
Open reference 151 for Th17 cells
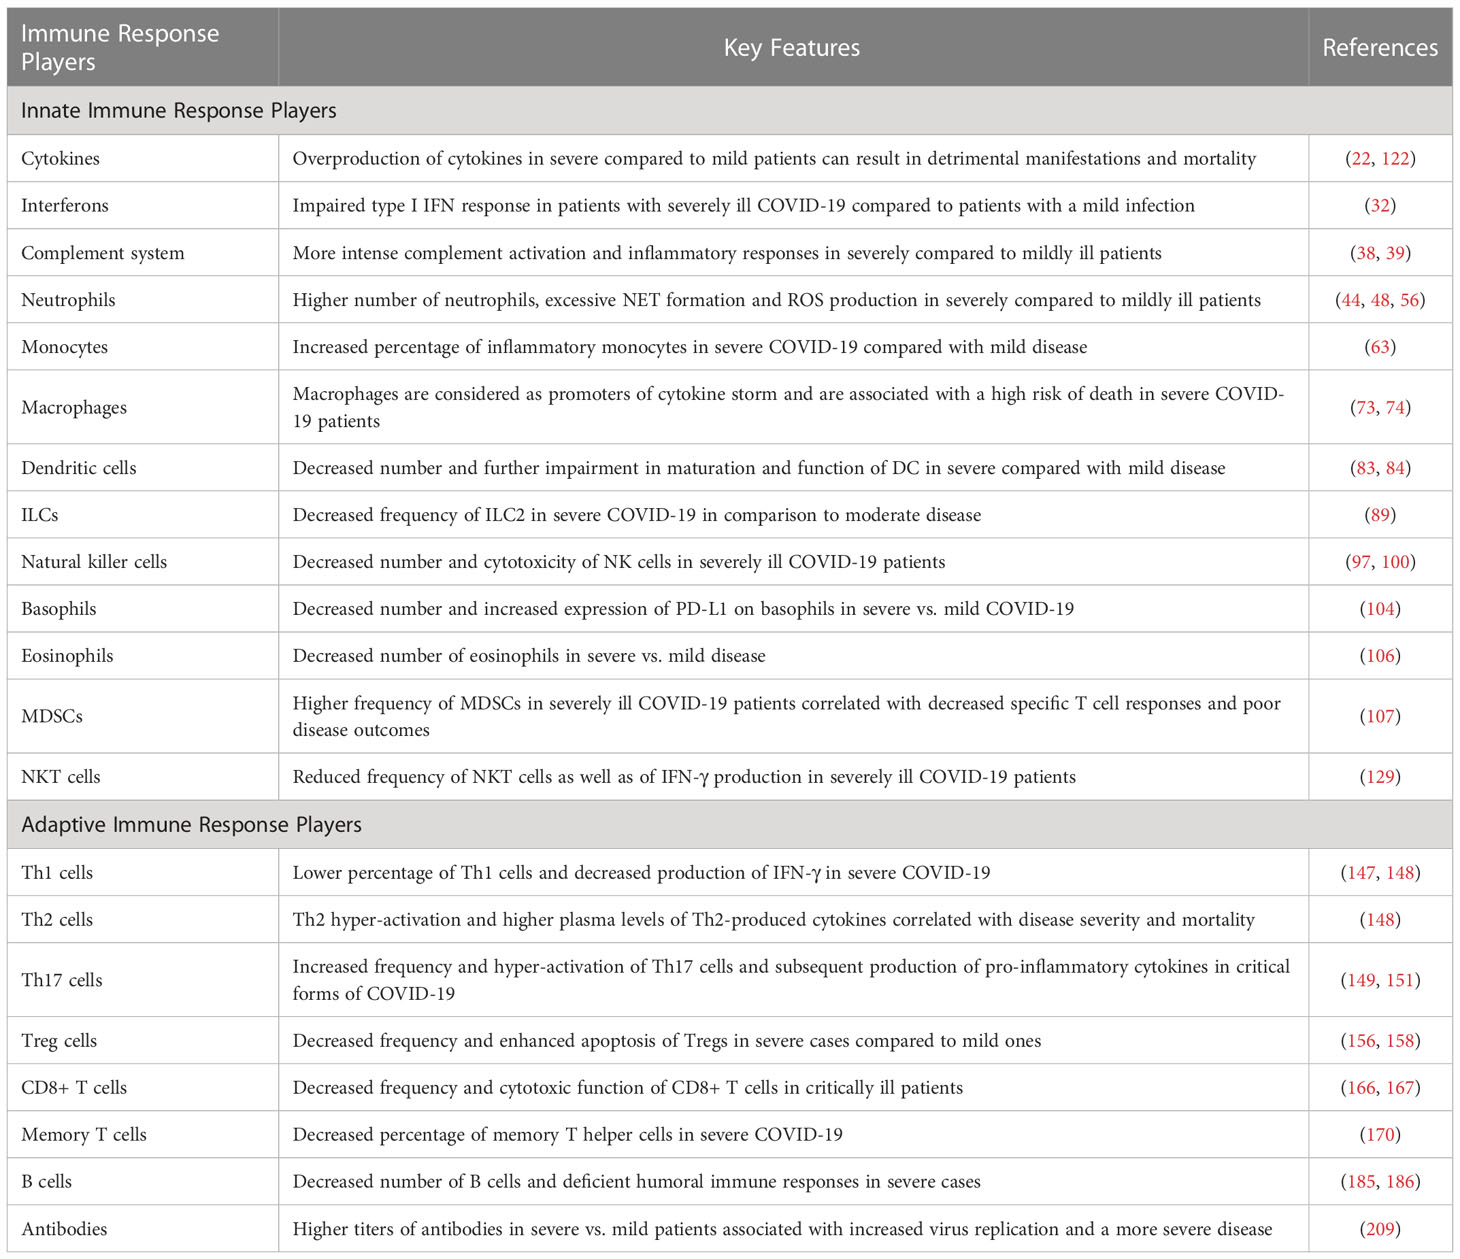click(1400, 981)
